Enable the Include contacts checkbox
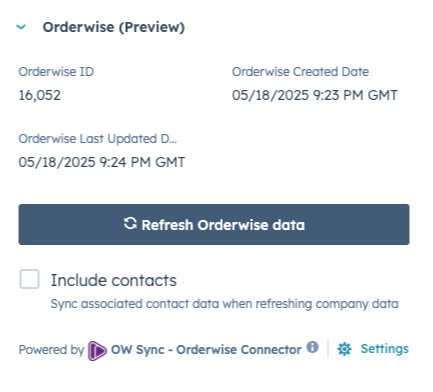 tap(29, 279)
